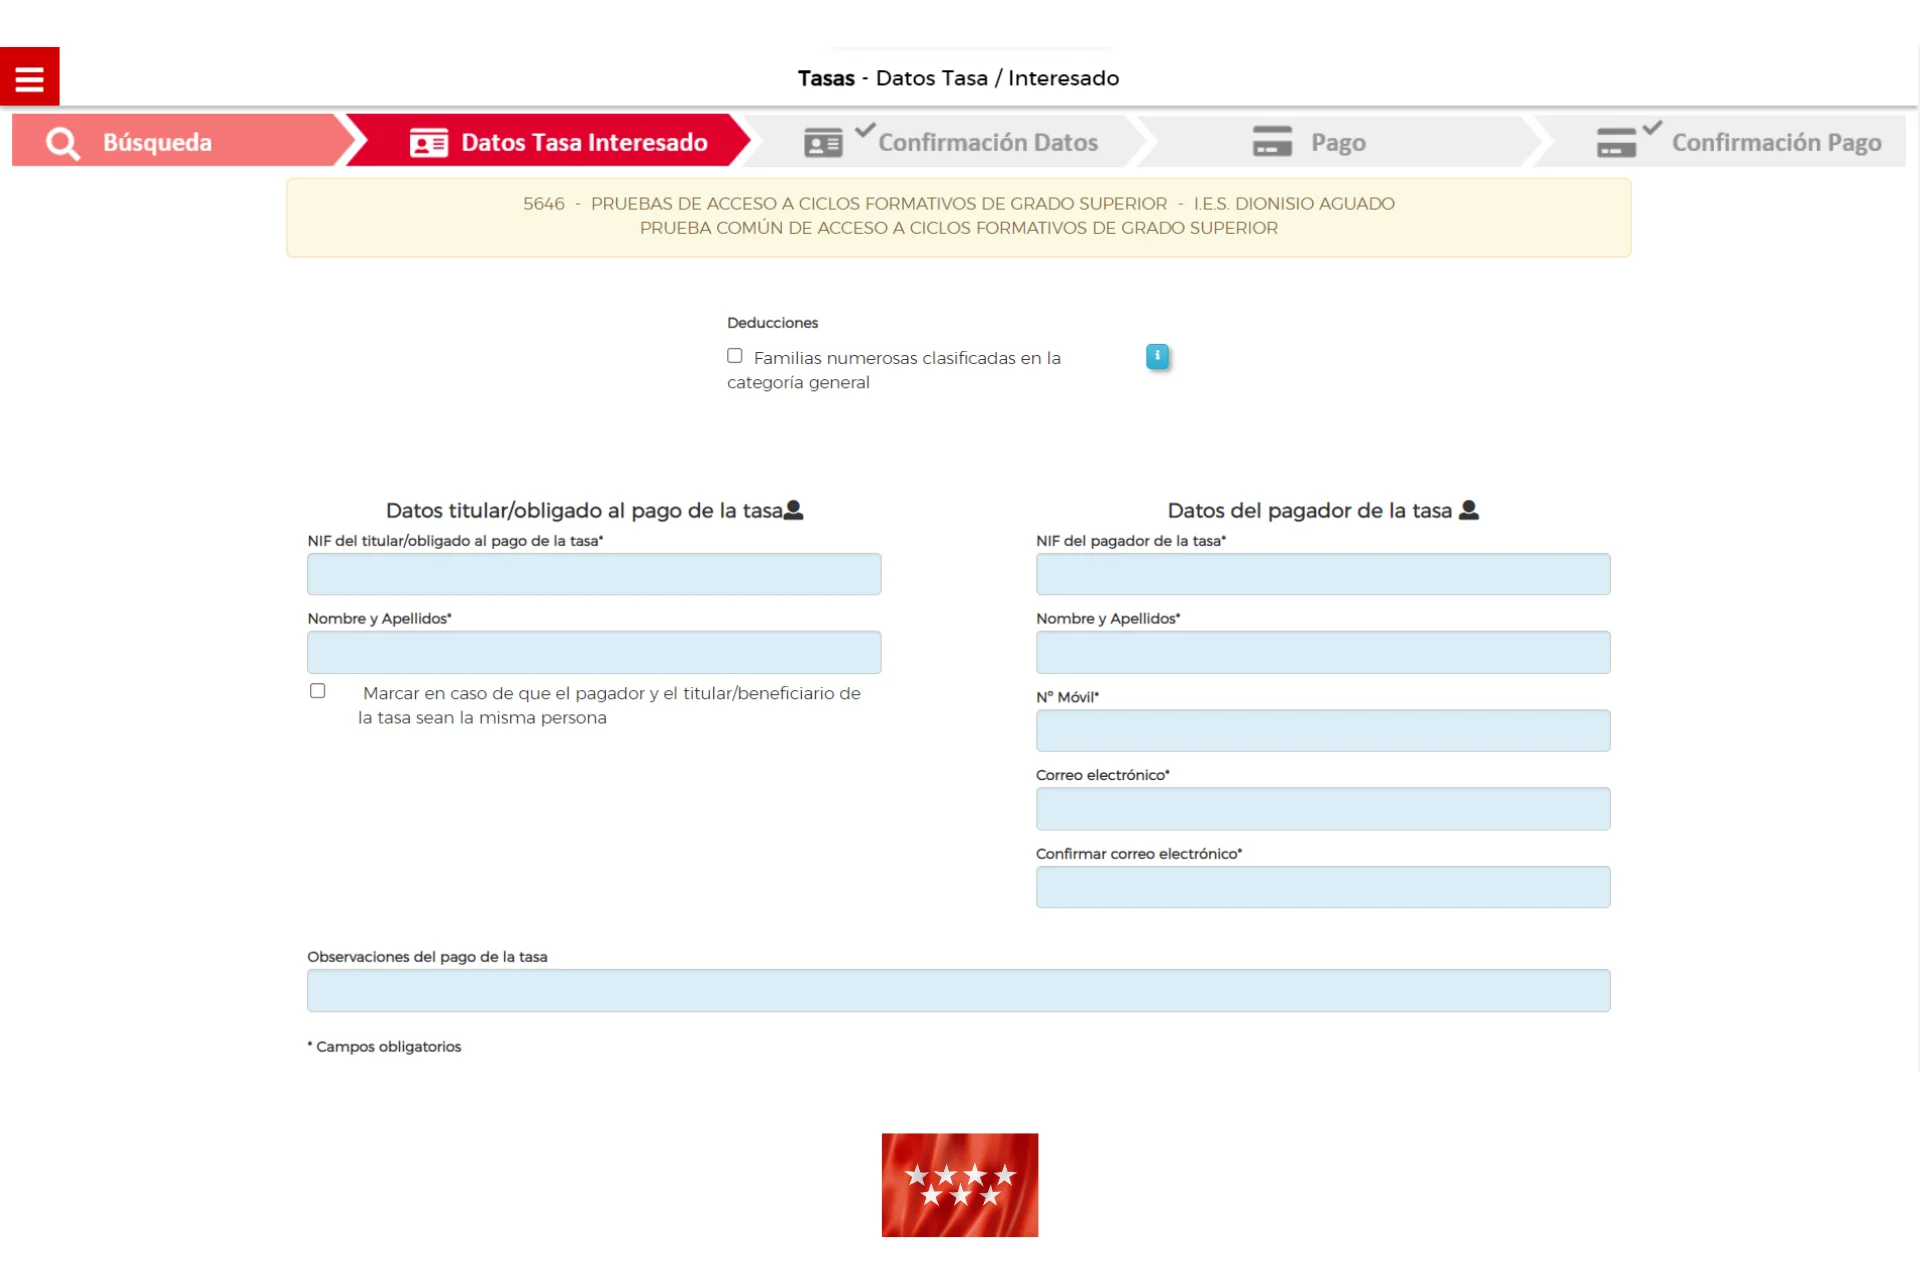Click the titular Nombre y Apellidos field
1920x1280 pixels.
point(594,652)
